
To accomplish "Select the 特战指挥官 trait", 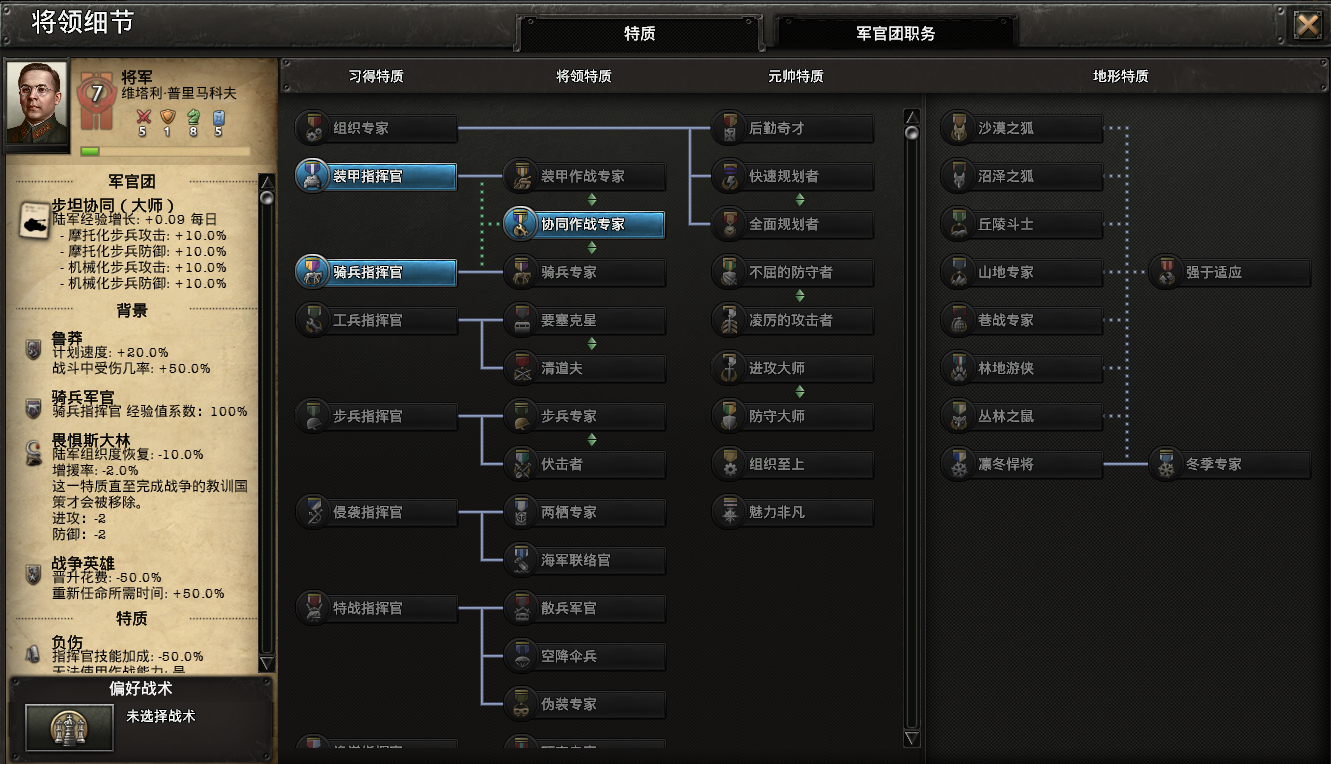I will coord(377,609).
